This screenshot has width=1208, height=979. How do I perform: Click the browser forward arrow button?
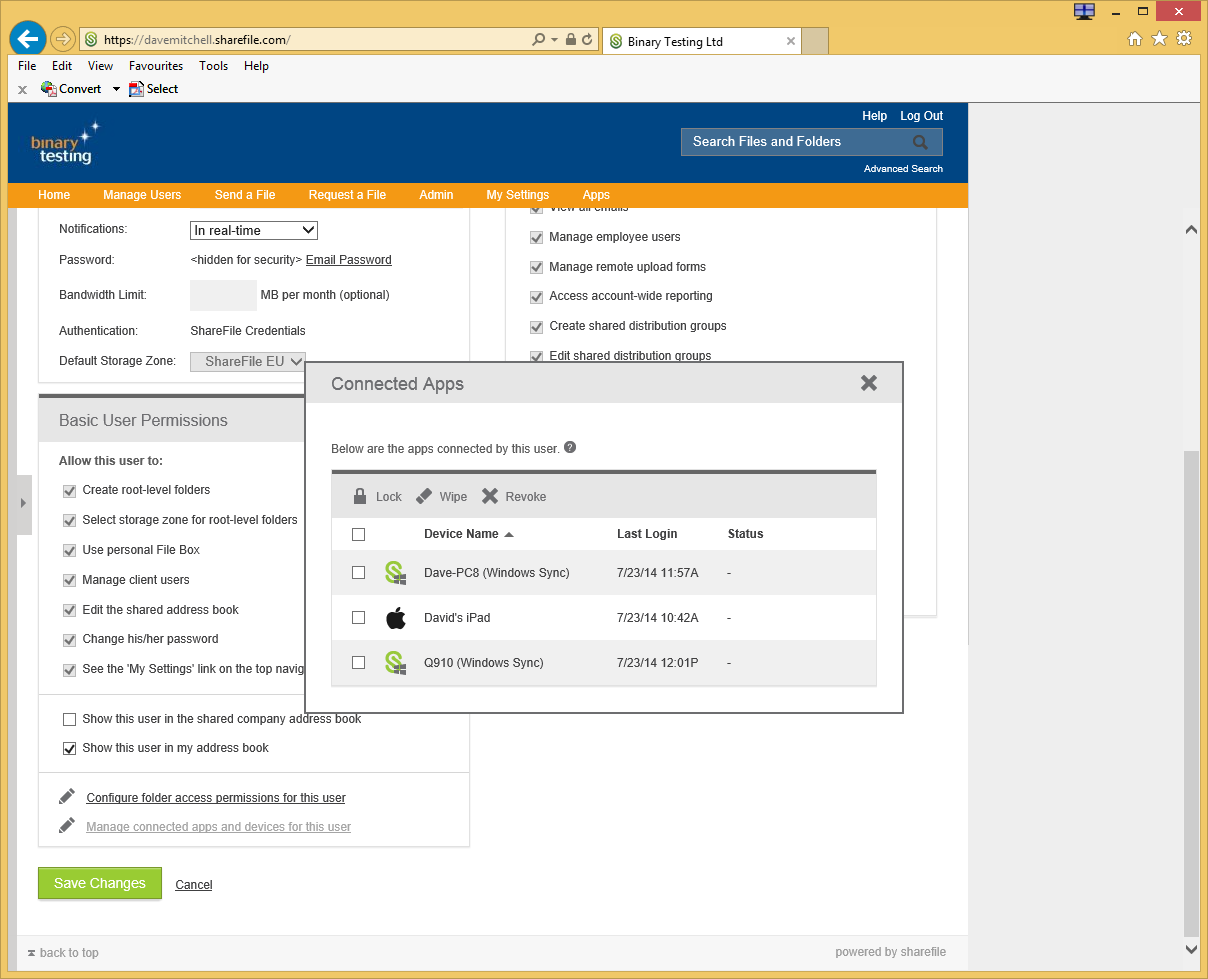tap(62, 40)
